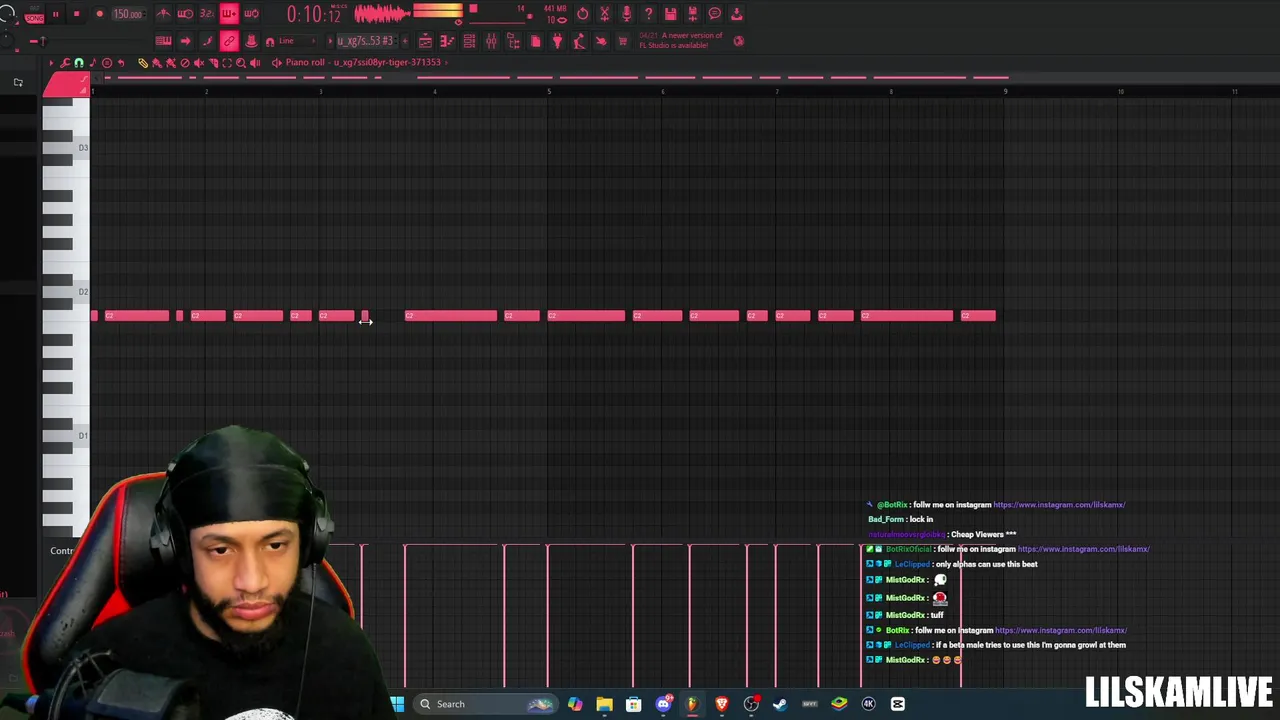Pause playback in the transport bar
This screenshot has height=720, width=1280.
56,14
